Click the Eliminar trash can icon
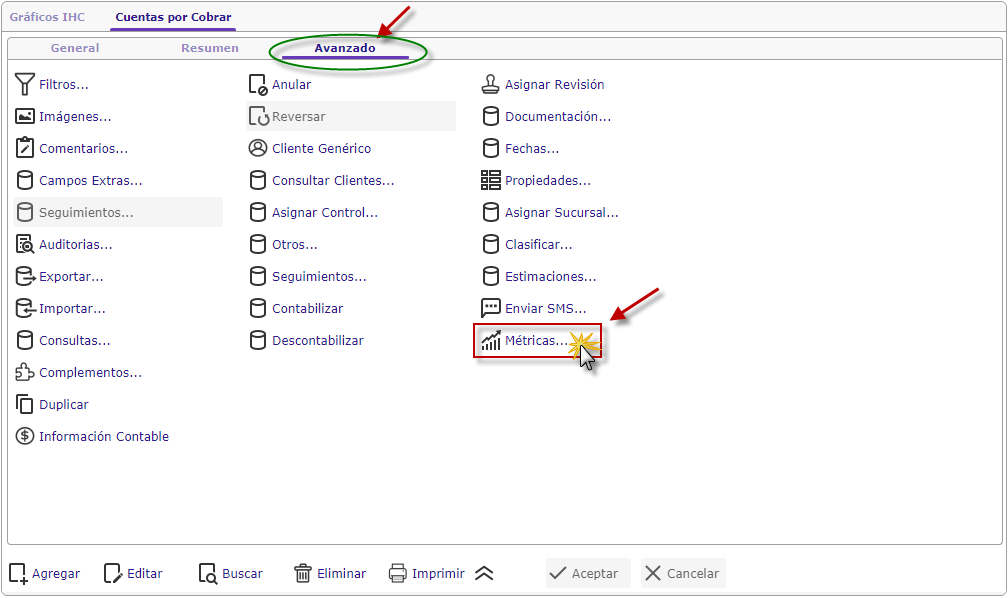 [303, 574]
